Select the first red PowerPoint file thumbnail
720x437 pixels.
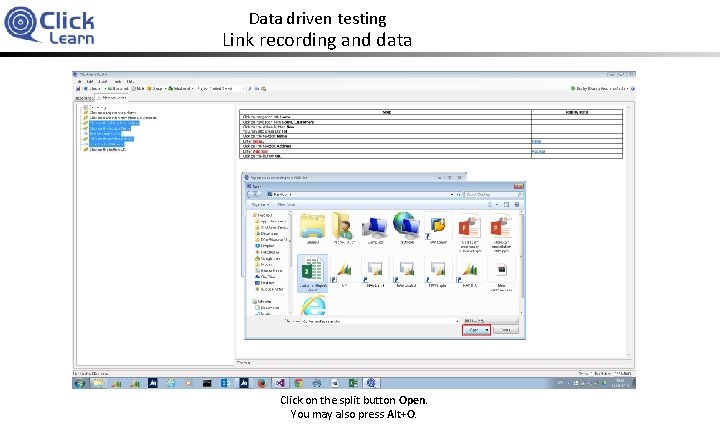point(469,233)
